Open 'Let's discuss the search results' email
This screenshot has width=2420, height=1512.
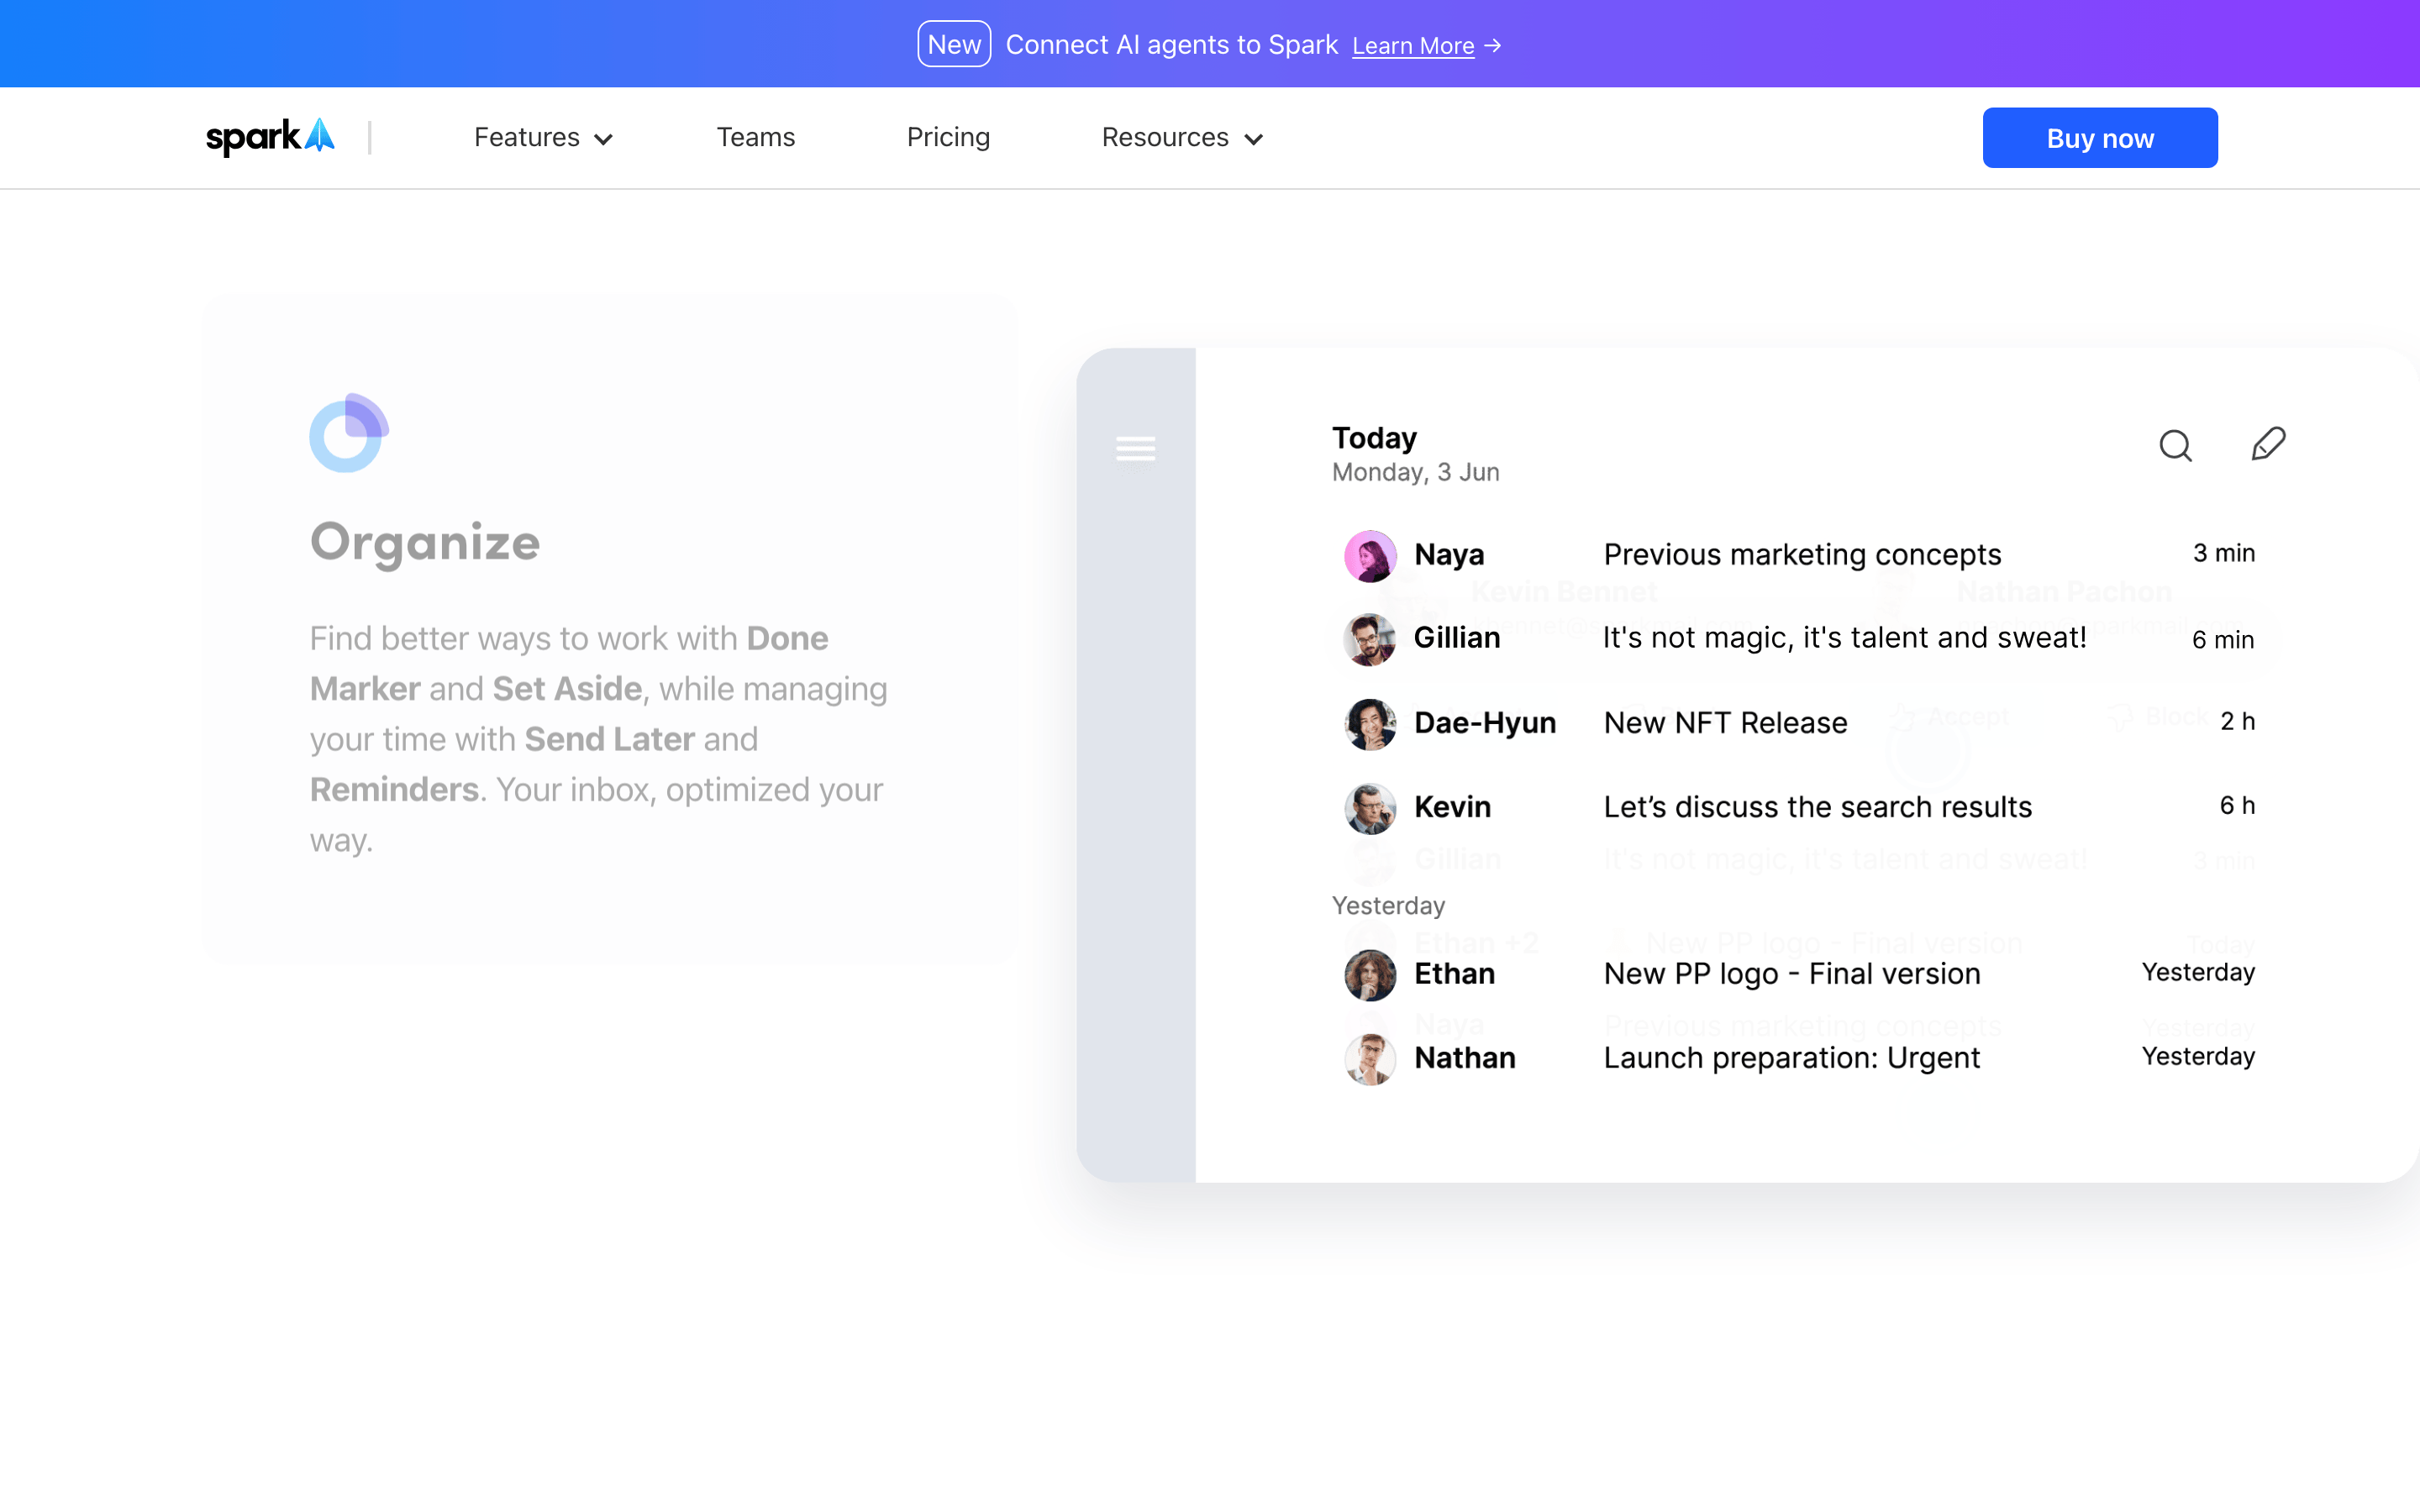click(x=1817, y=807)
